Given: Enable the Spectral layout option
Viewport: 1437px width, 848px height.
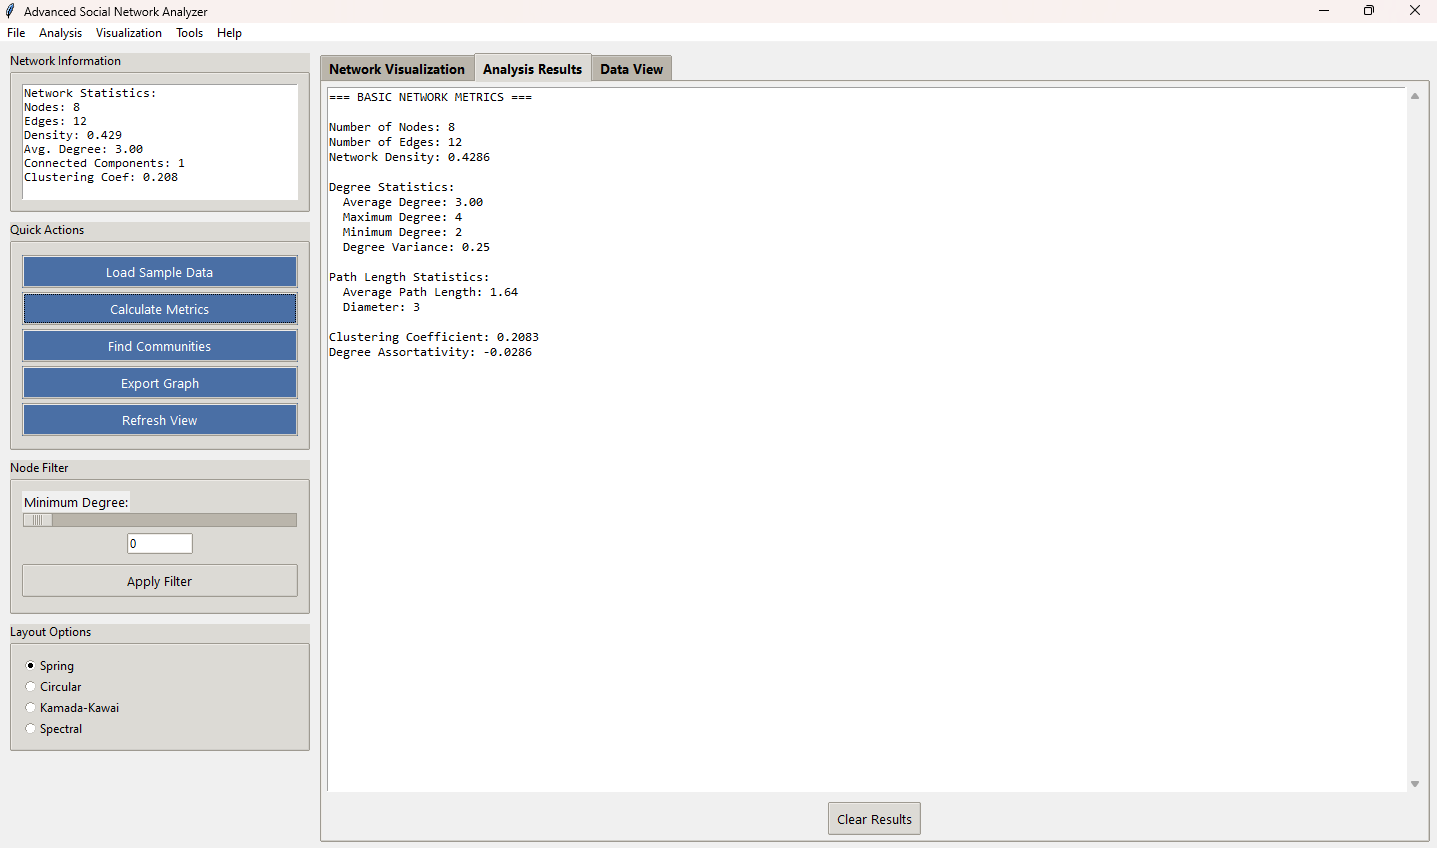Looking at the screenshot, I should (x=31, y=729).
